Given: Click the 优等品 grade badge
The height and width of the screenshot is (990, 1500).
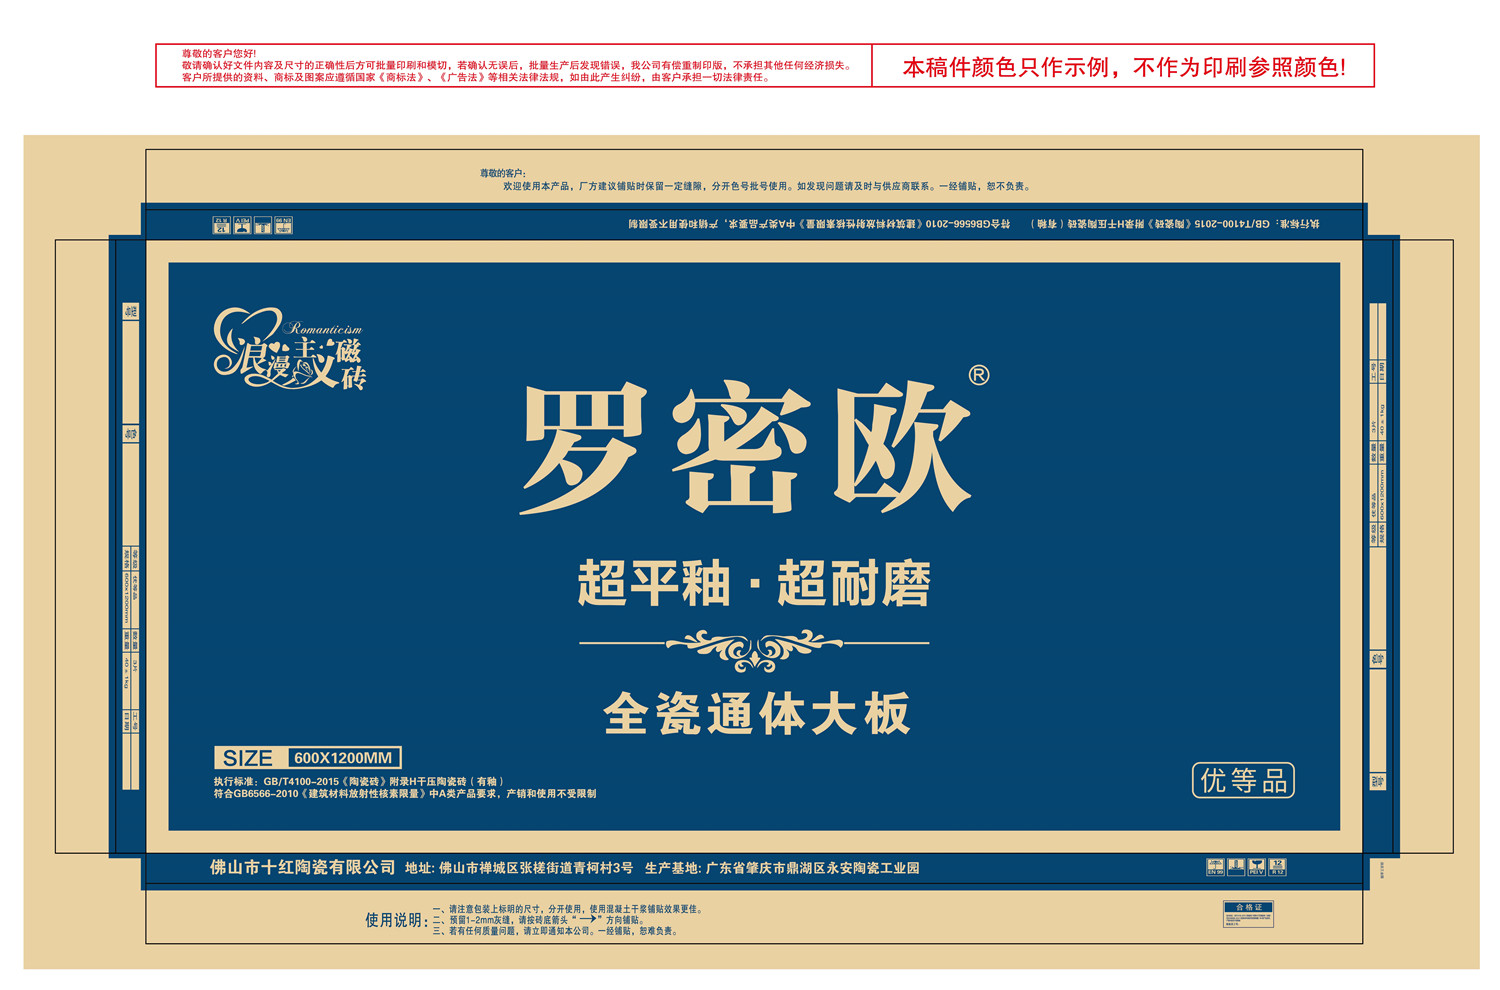Looking at the screenshot, I should pyautogui.click(x=1243, y=780).
